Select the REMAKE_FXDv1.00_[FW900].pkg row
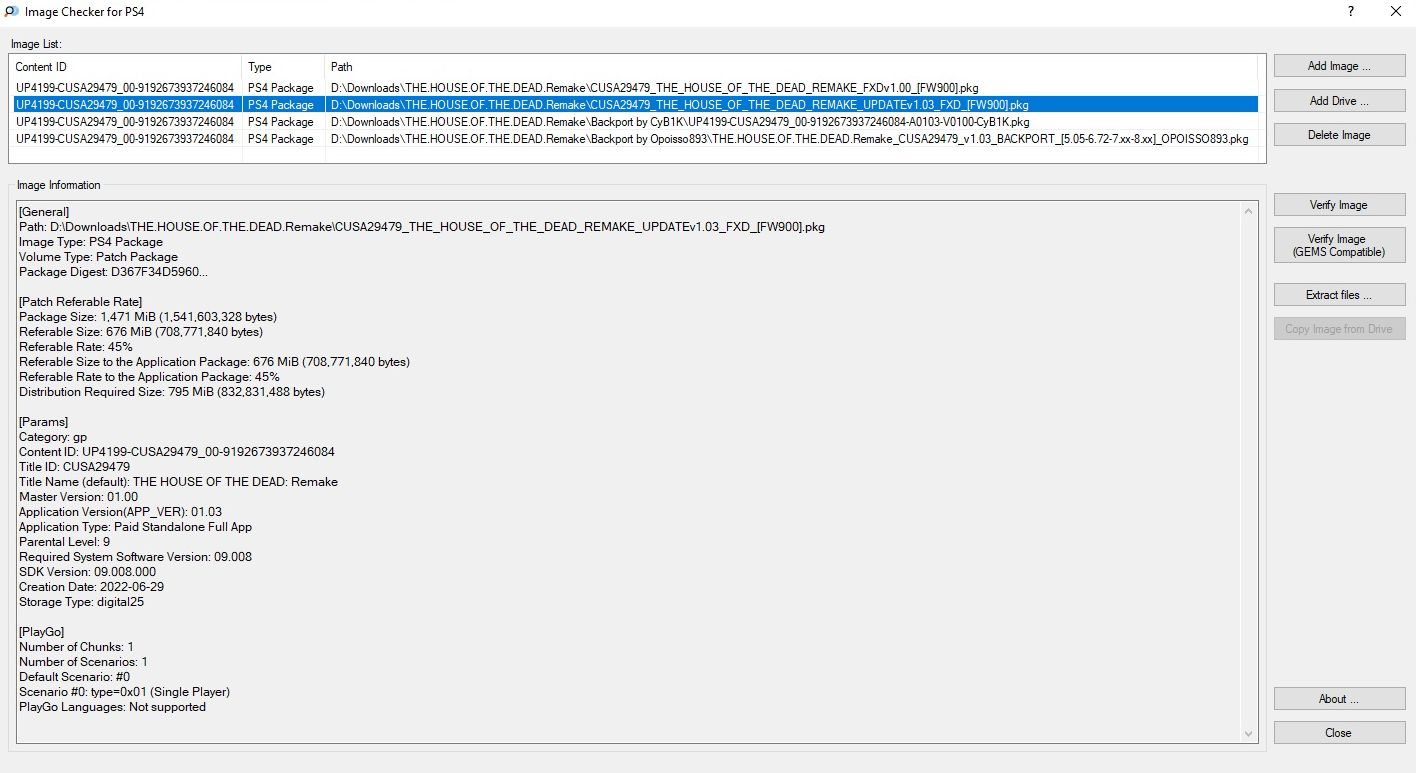The height and width of the screenshot is (773, 1416). pyautogui.click(x=633, y=88)
